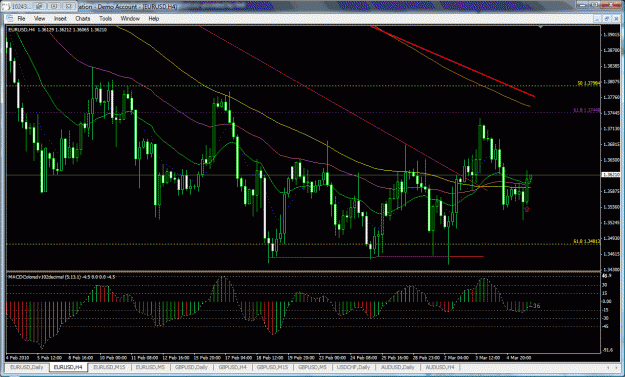625x377 pixels.
Task: Click the 2 Mar 04:00 time label
Action: (457, 358)
